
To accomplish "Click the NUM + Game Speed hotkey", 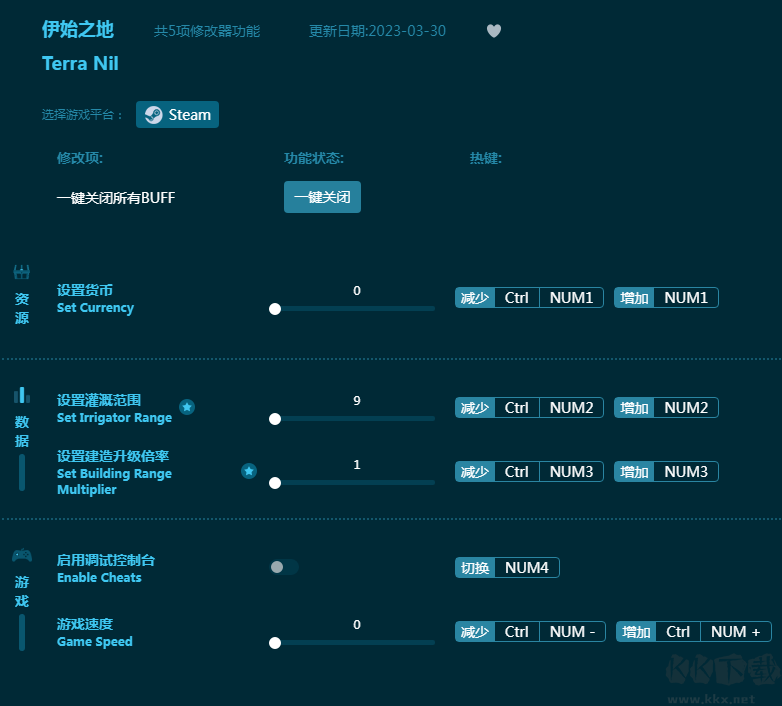I will 735,632.
